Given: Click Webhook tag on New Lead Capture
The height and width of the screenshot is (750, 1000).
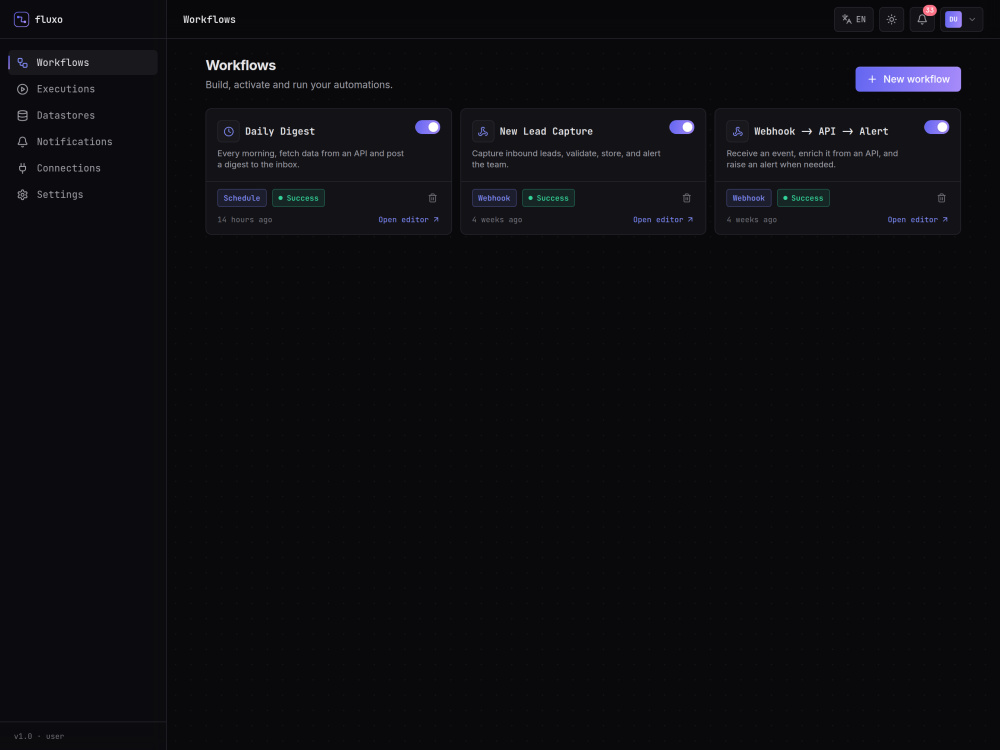Looking at the screenshot, I should tap(494, 198).
